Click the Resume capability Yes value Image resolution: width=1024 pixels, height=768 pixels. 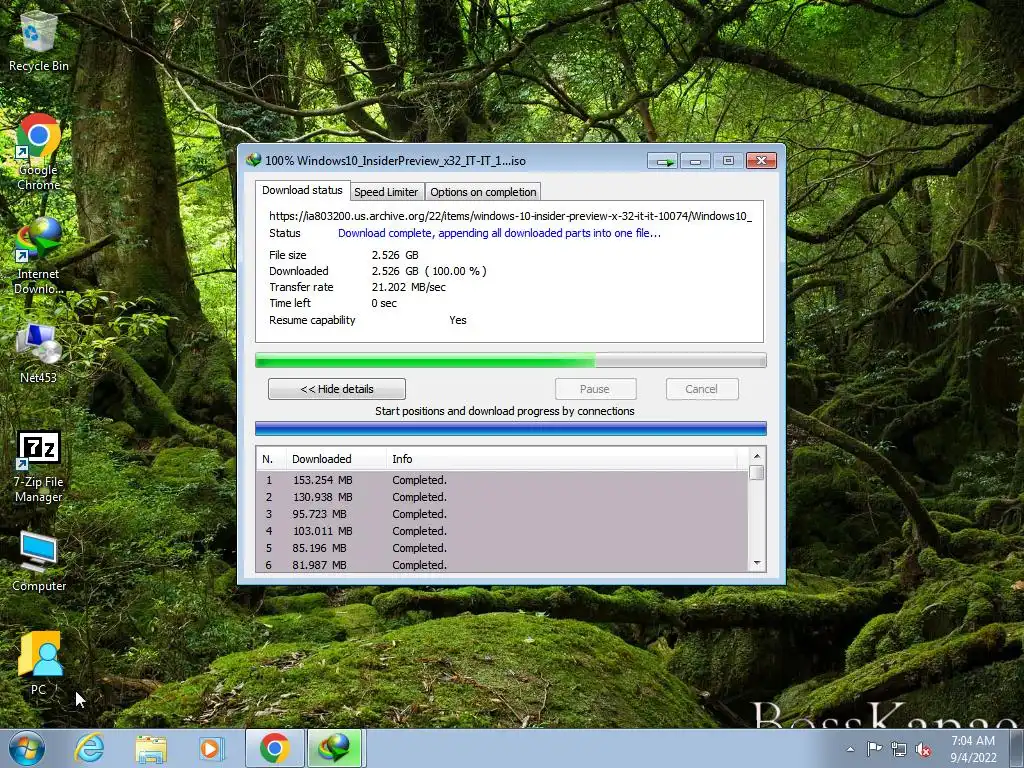458,320
